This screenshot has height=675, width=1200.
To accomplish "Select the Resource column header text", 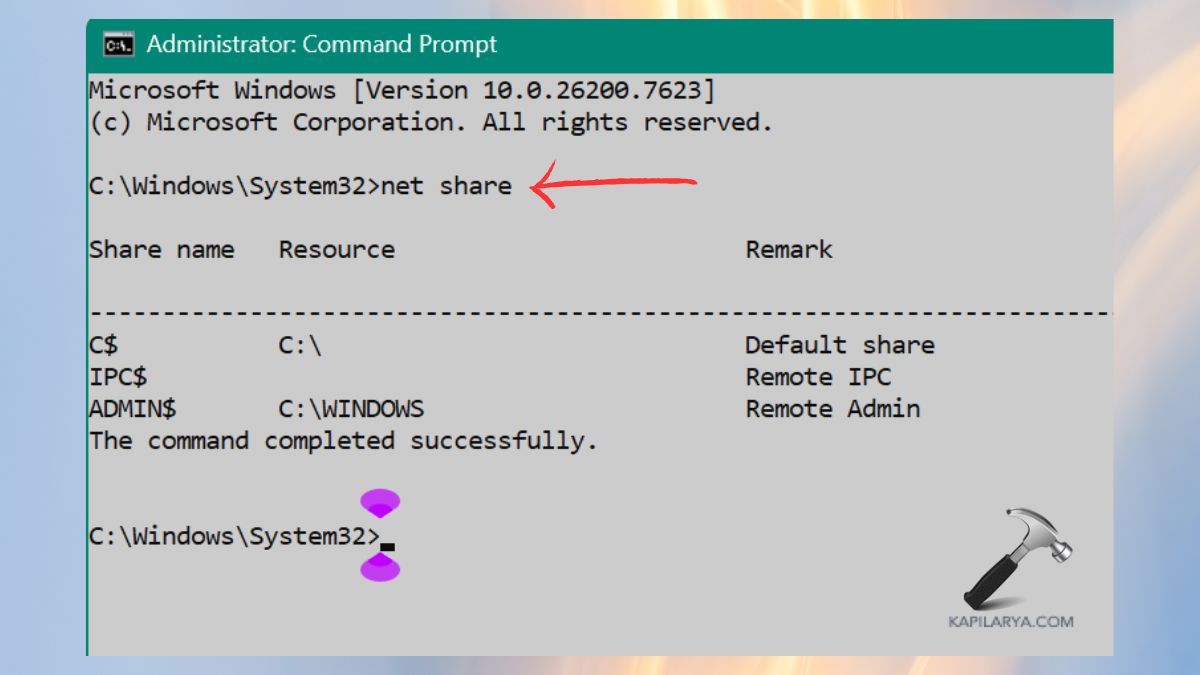I will (x=337, y=249).
